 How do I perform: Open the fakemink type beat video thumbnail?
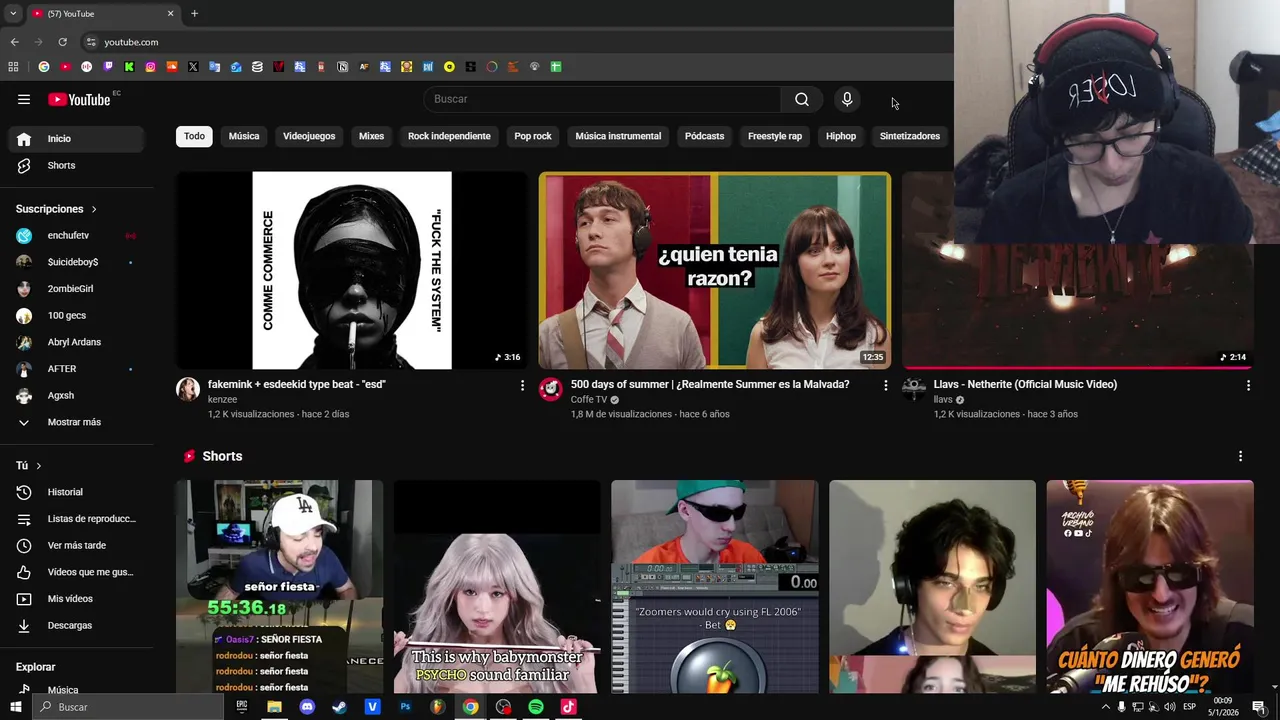coord(352,270)
